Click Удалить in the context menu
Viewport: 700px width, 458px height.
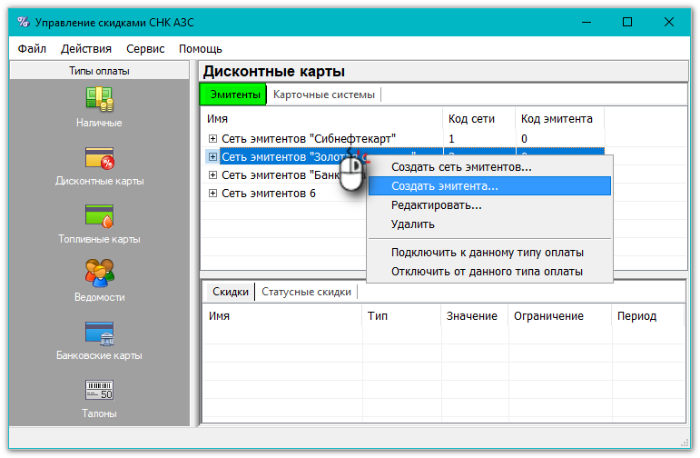click(x=413, y=224)
